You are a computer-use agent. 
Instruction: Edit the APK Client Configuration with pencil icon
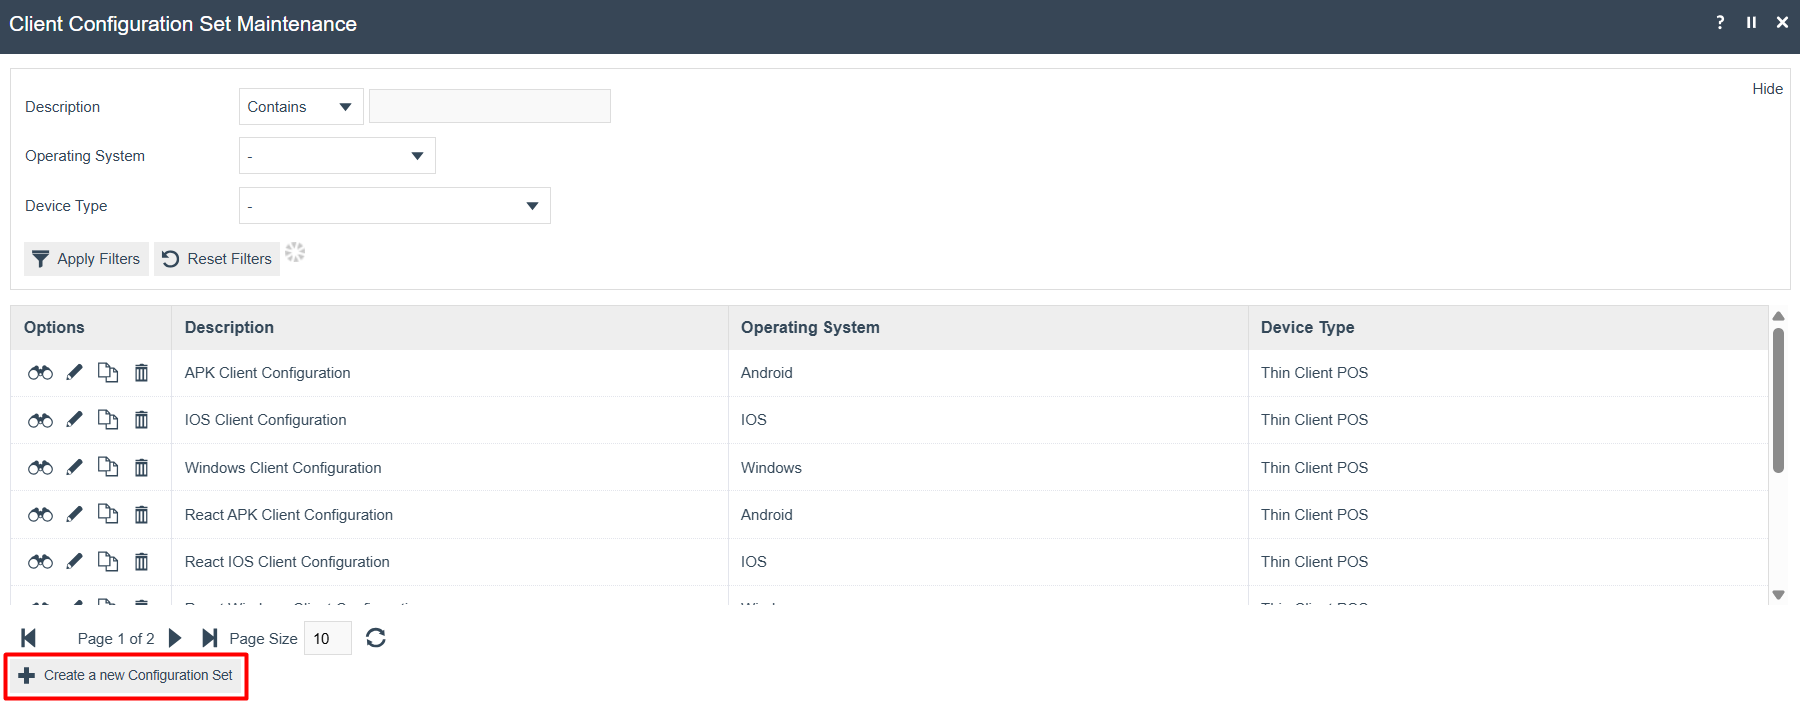coord(74,373)
